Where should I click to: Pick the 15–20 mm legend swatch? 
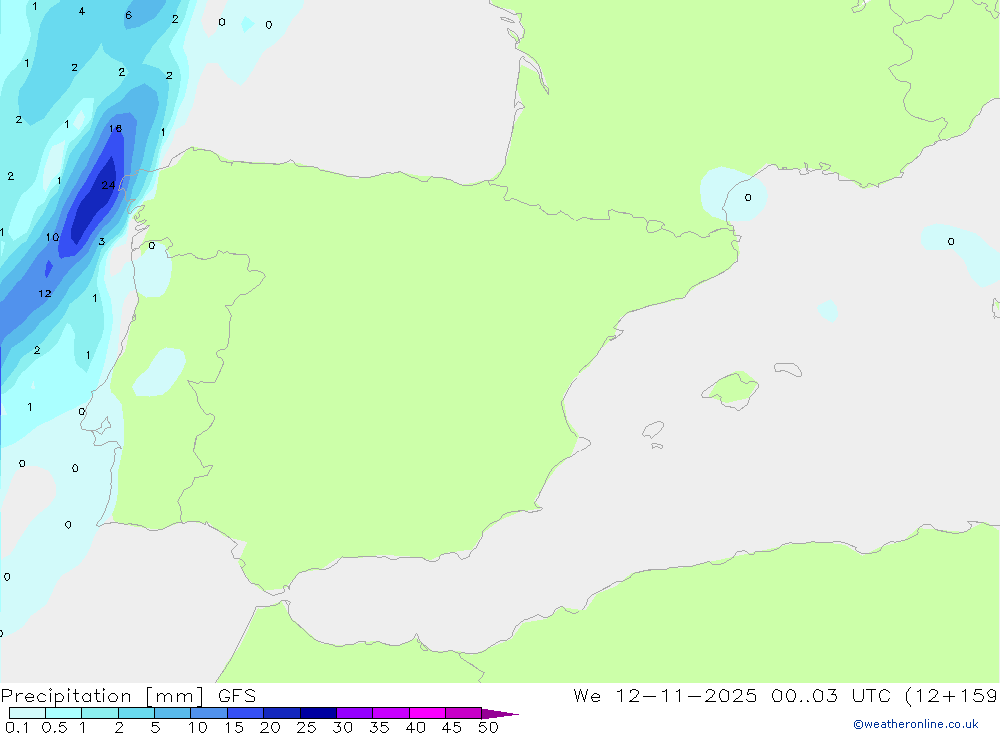(x=246, y=713)
